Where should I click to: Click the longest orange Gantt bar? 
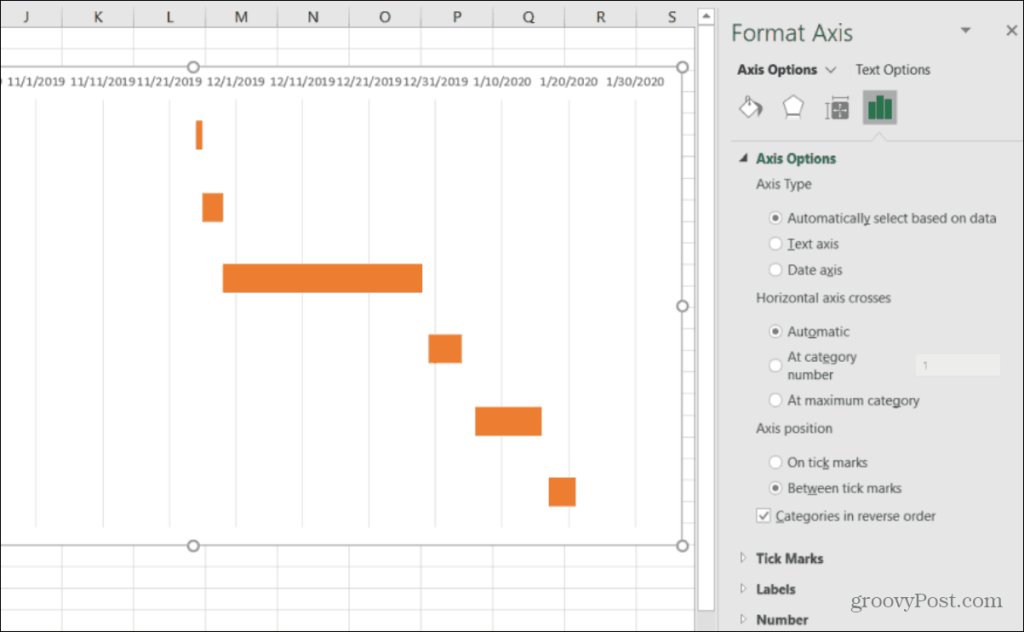pos(322,278)
